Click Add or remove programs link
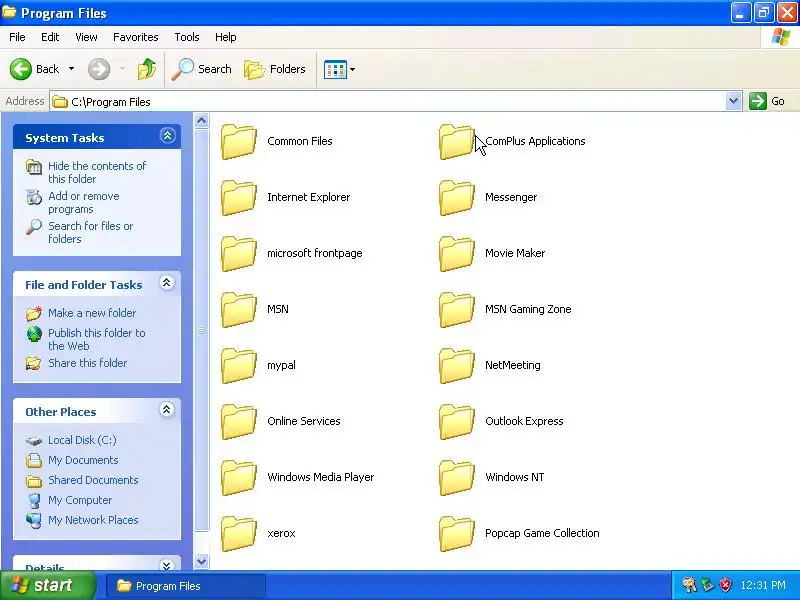The image size is (800, 600). [x=84, y=203]
